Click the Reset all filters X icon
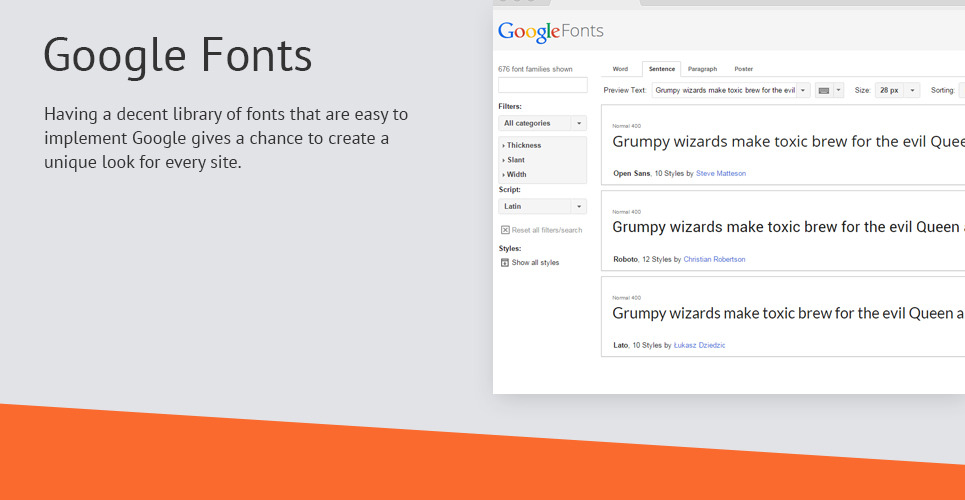The image size is (965, 500). click(505, 230)
